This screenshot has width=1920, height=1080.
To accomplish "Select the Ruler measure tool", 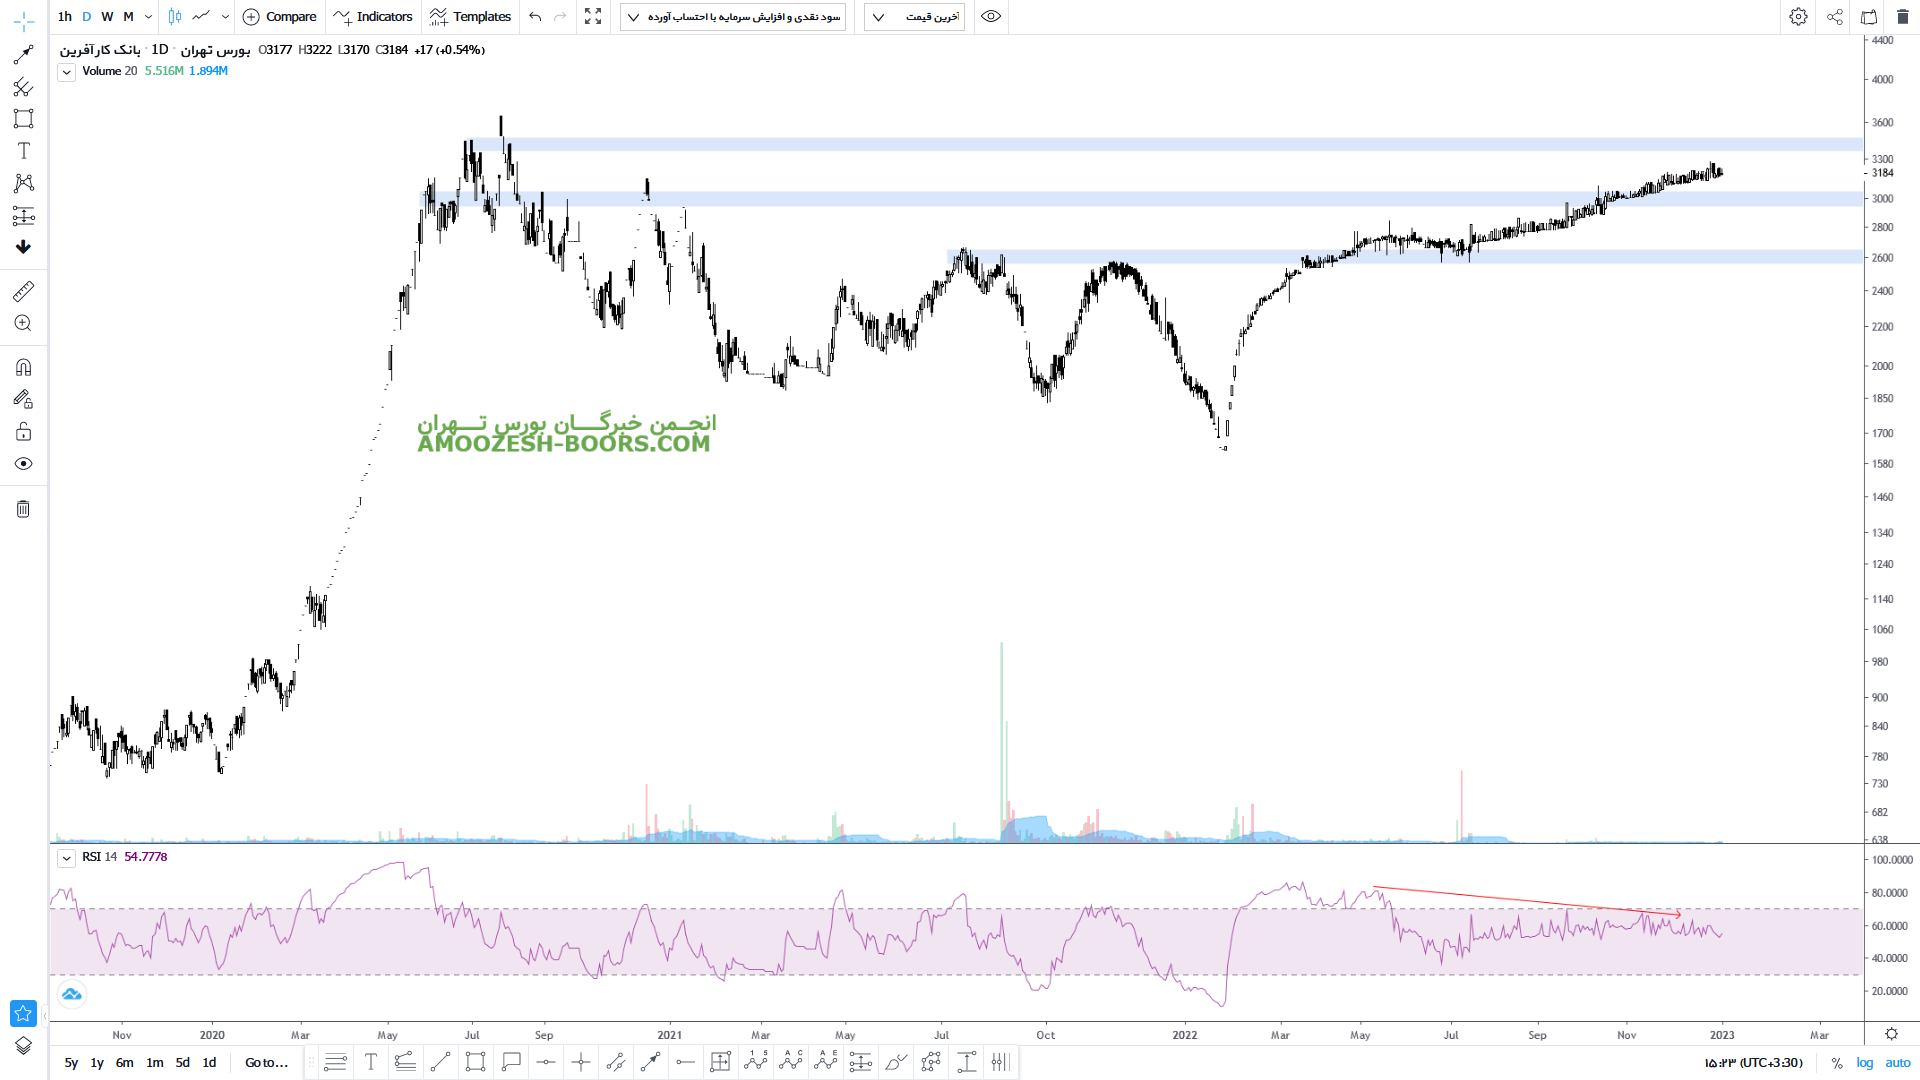I will [24, 291].
